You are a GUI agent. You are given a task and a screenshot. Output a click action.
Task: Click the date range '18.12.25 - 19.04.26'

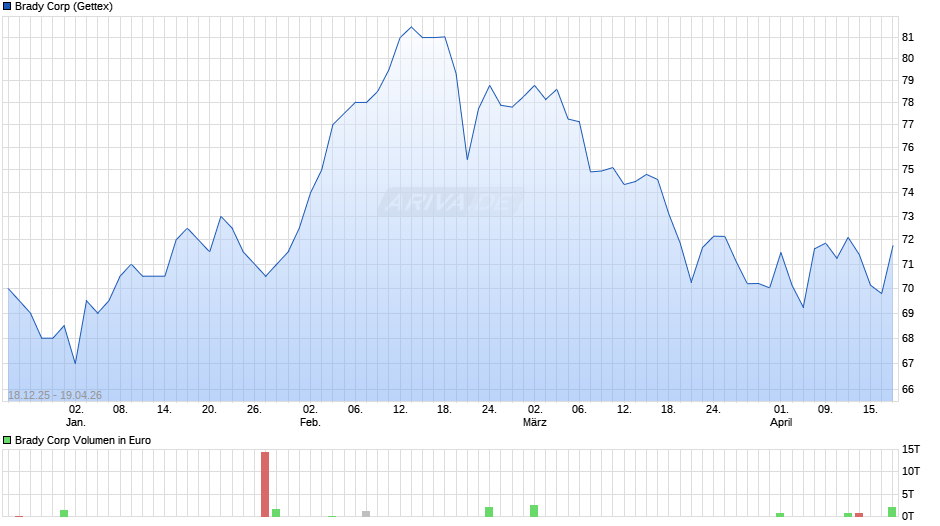[55, 395]
